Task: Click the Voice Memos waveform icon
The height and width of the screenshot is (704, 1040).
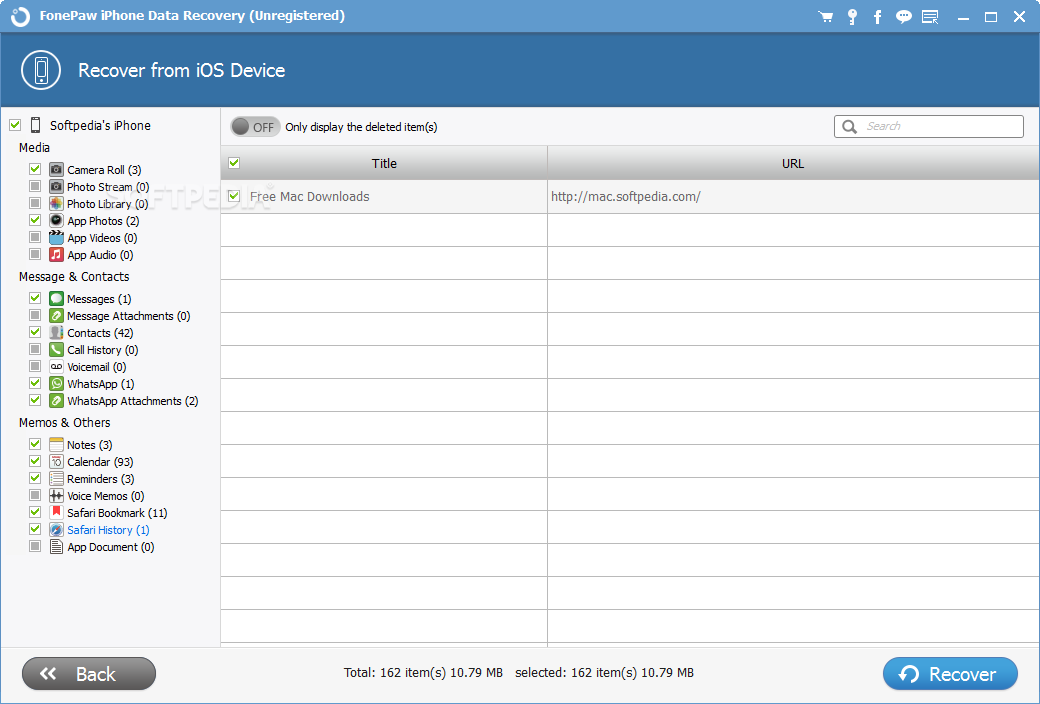Action: 56,496
